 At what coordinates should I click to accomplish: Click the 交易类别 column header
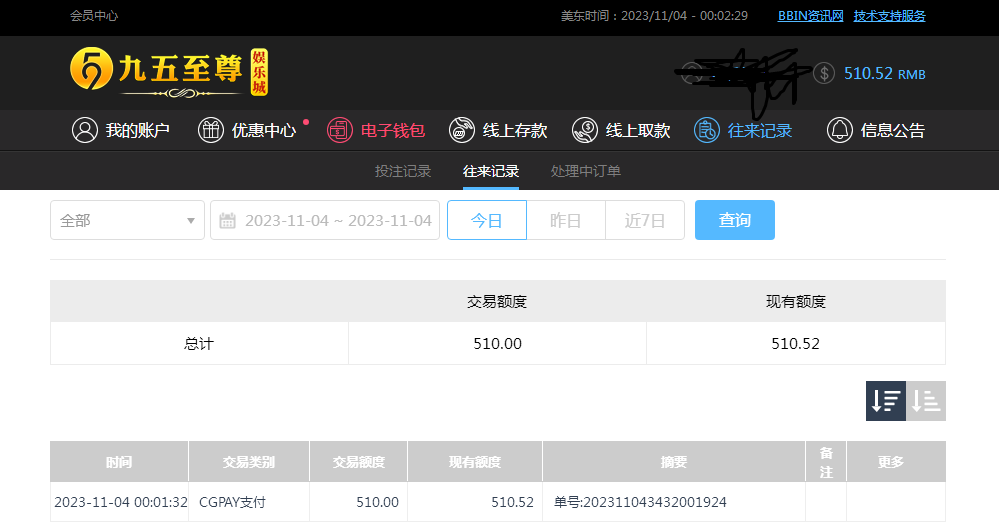coord(248,462)
